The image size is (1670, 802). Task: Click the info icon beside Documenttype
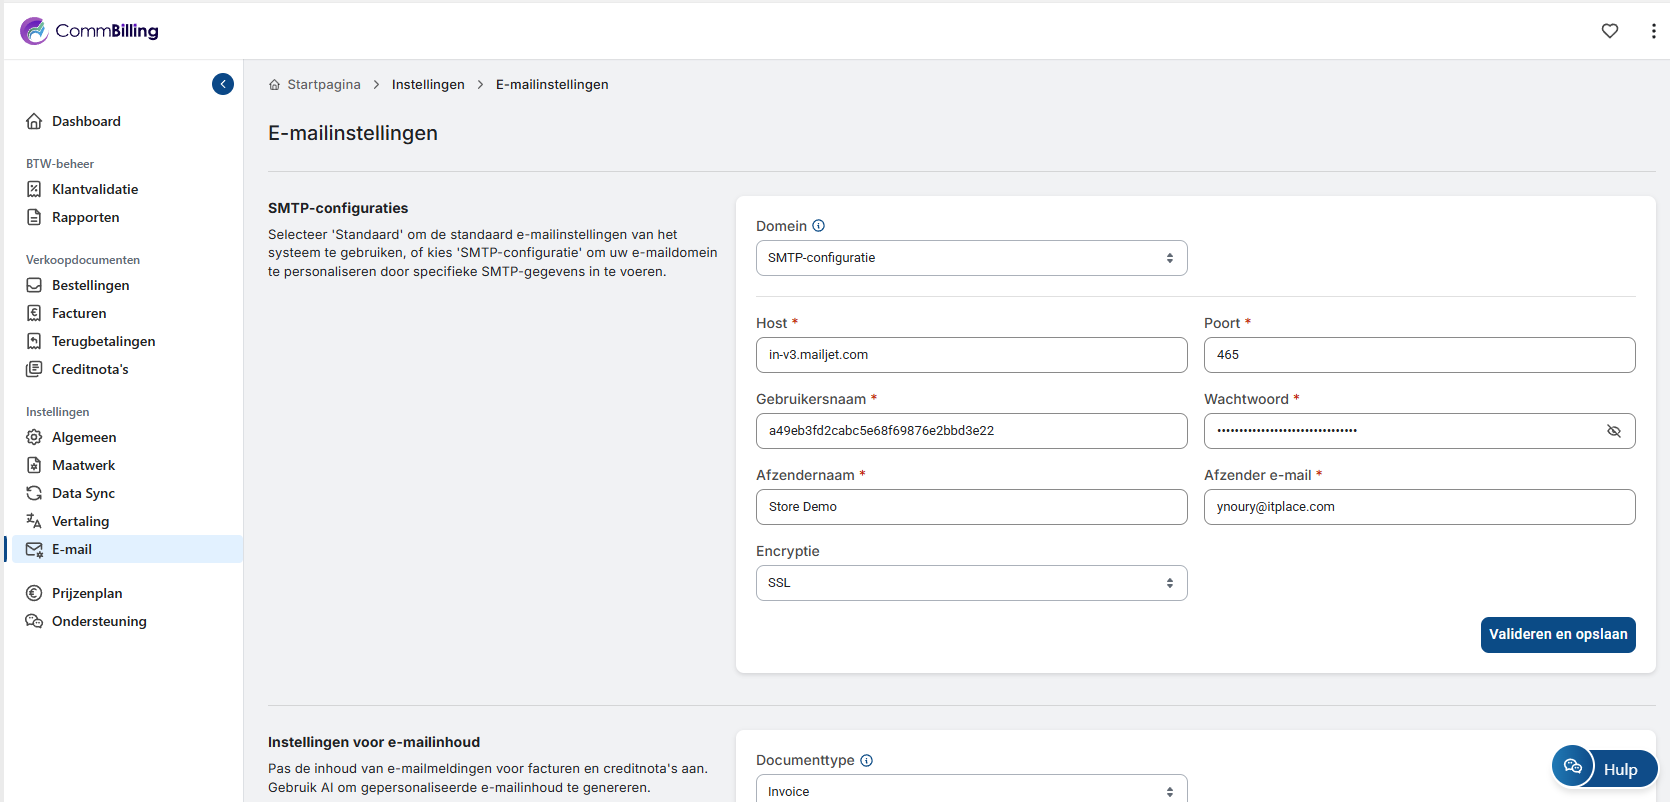click(x=867, y=760)
